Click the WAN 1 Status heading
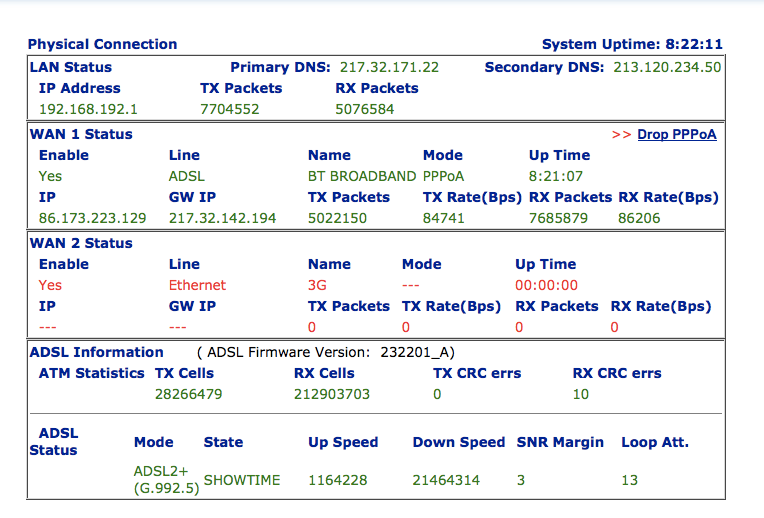The image size is (764, 518). (81, 134)
